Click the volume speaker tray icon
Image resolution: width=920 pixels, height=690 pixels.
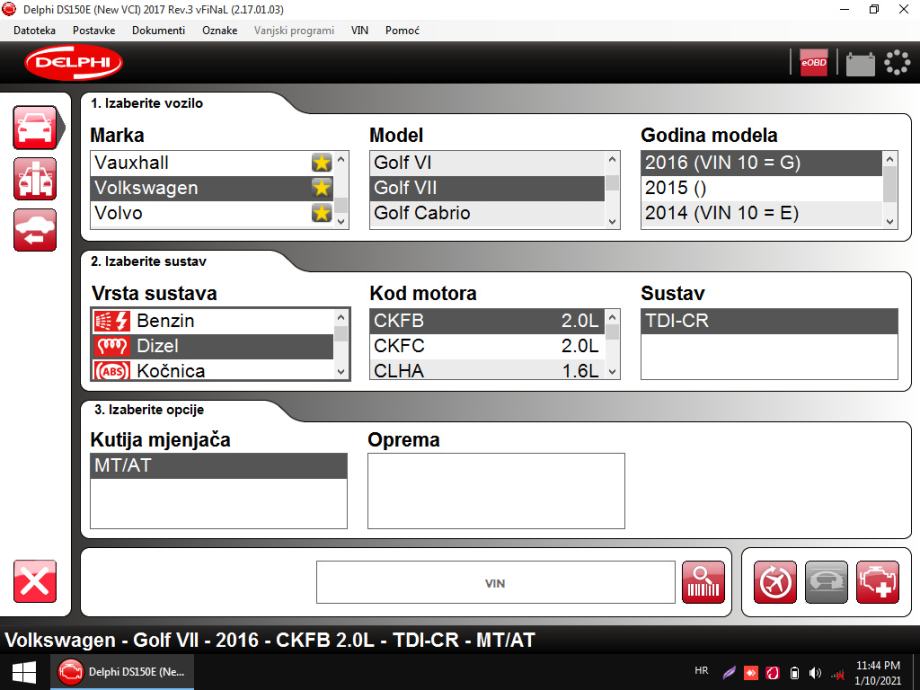[x=816, y=673]
